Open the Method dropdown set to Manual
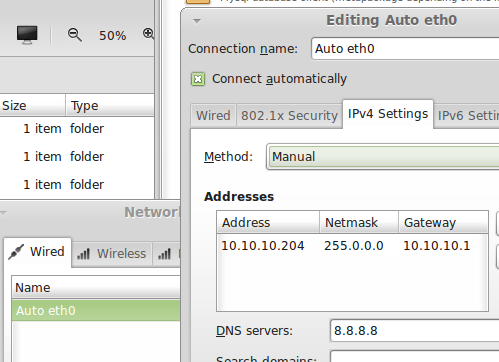This screenshot has width=499, height=362. coord(383,157)
